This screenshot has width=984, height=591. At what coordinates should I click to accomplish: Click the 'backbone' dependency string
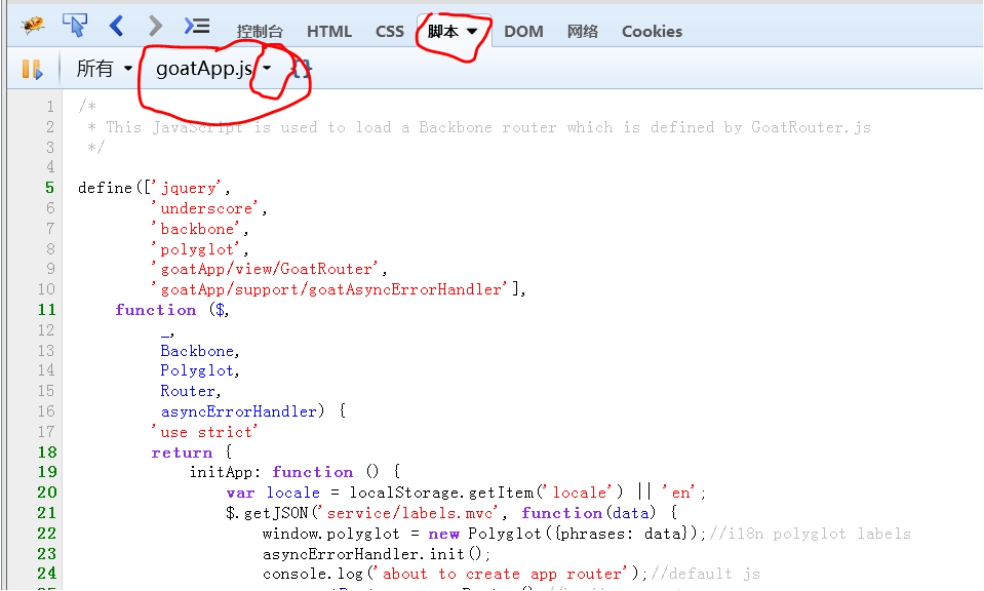point(196,229)
